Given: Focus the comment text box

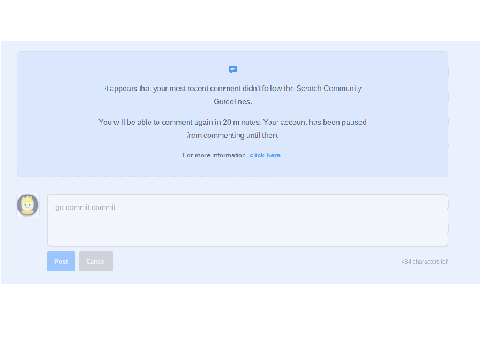Looking at the screenshot, I should coord(248,220).
